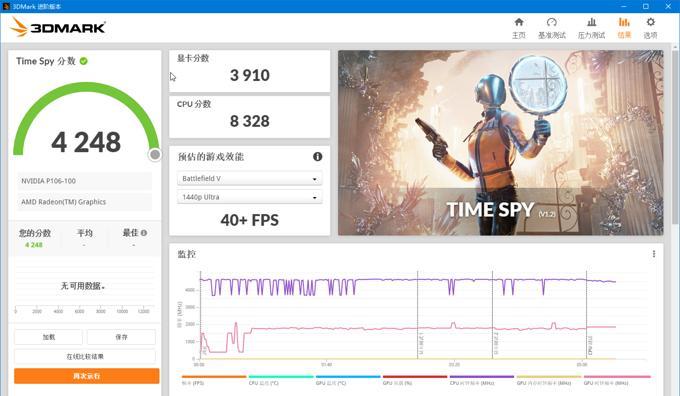The width and height of the screenshot is (680, 396).
Task: Click green validation check beside Time Spy score
Action: [84, 61]
